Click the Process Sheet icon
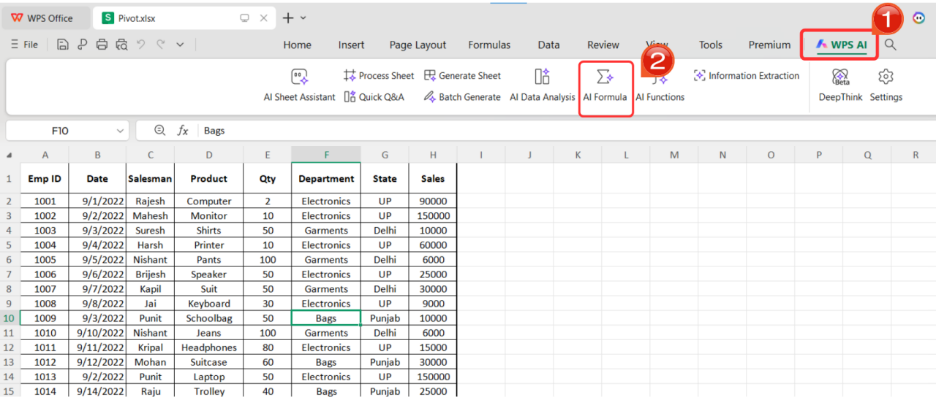This screenshot has height=400, width=936. (x=349, y=76)
